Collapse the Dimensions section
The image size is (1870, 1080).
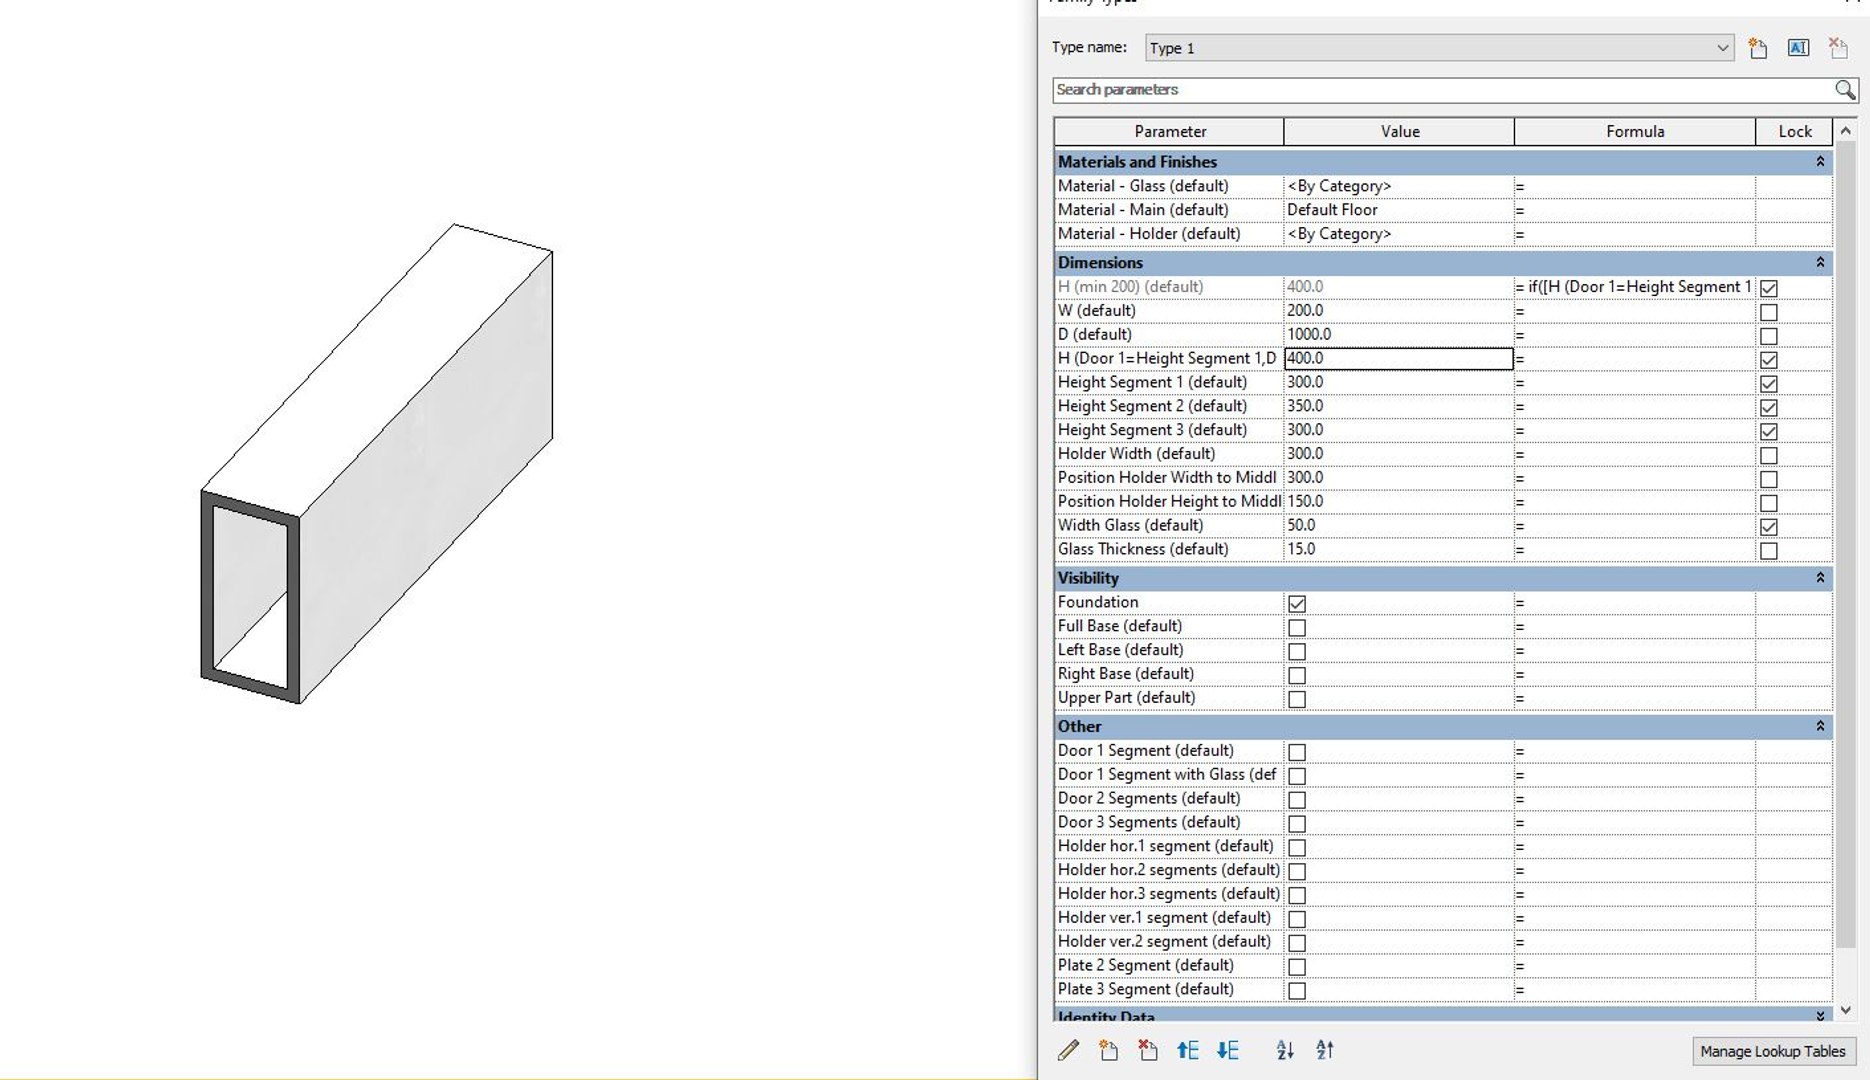(x=1820, y=263)
